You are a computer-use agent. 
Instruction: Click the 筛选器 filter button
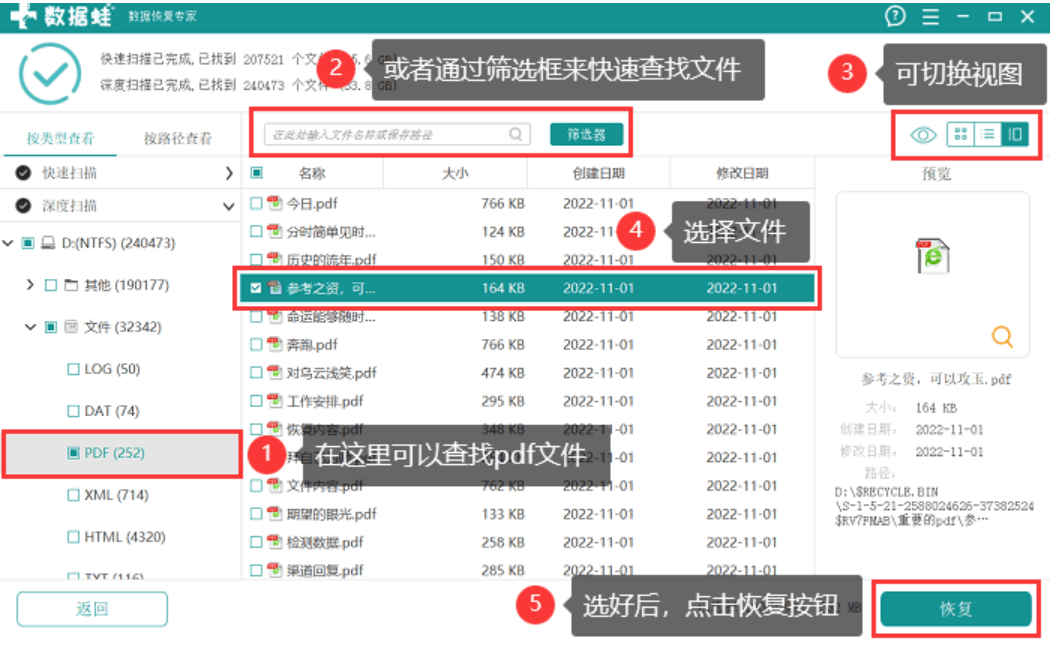(586, 134)
